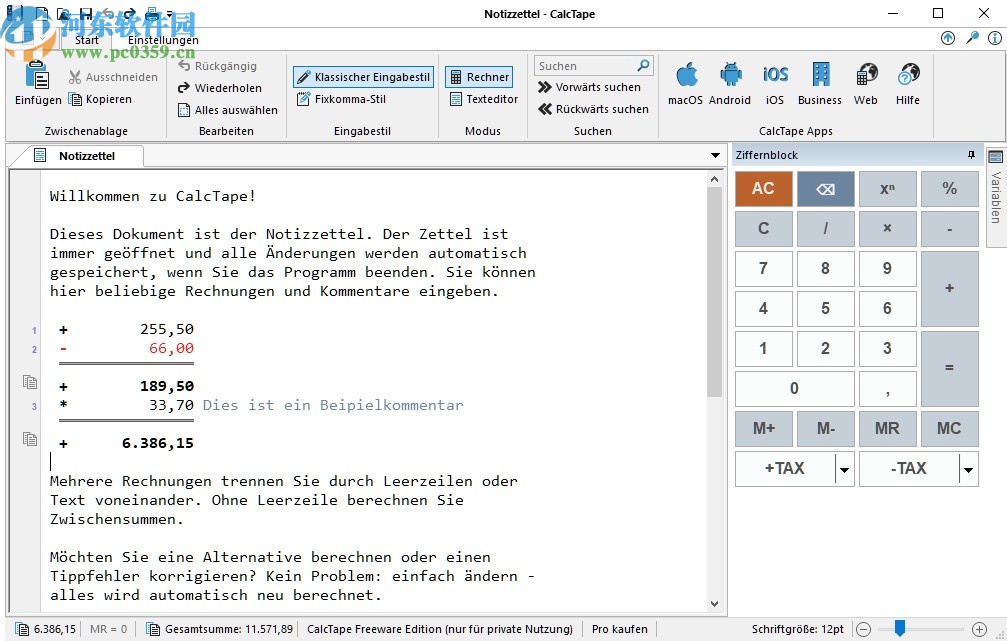The height and width of the screenshot is (641, 1007).
Task: Click MR memory recall key
Action: (888, 428)
